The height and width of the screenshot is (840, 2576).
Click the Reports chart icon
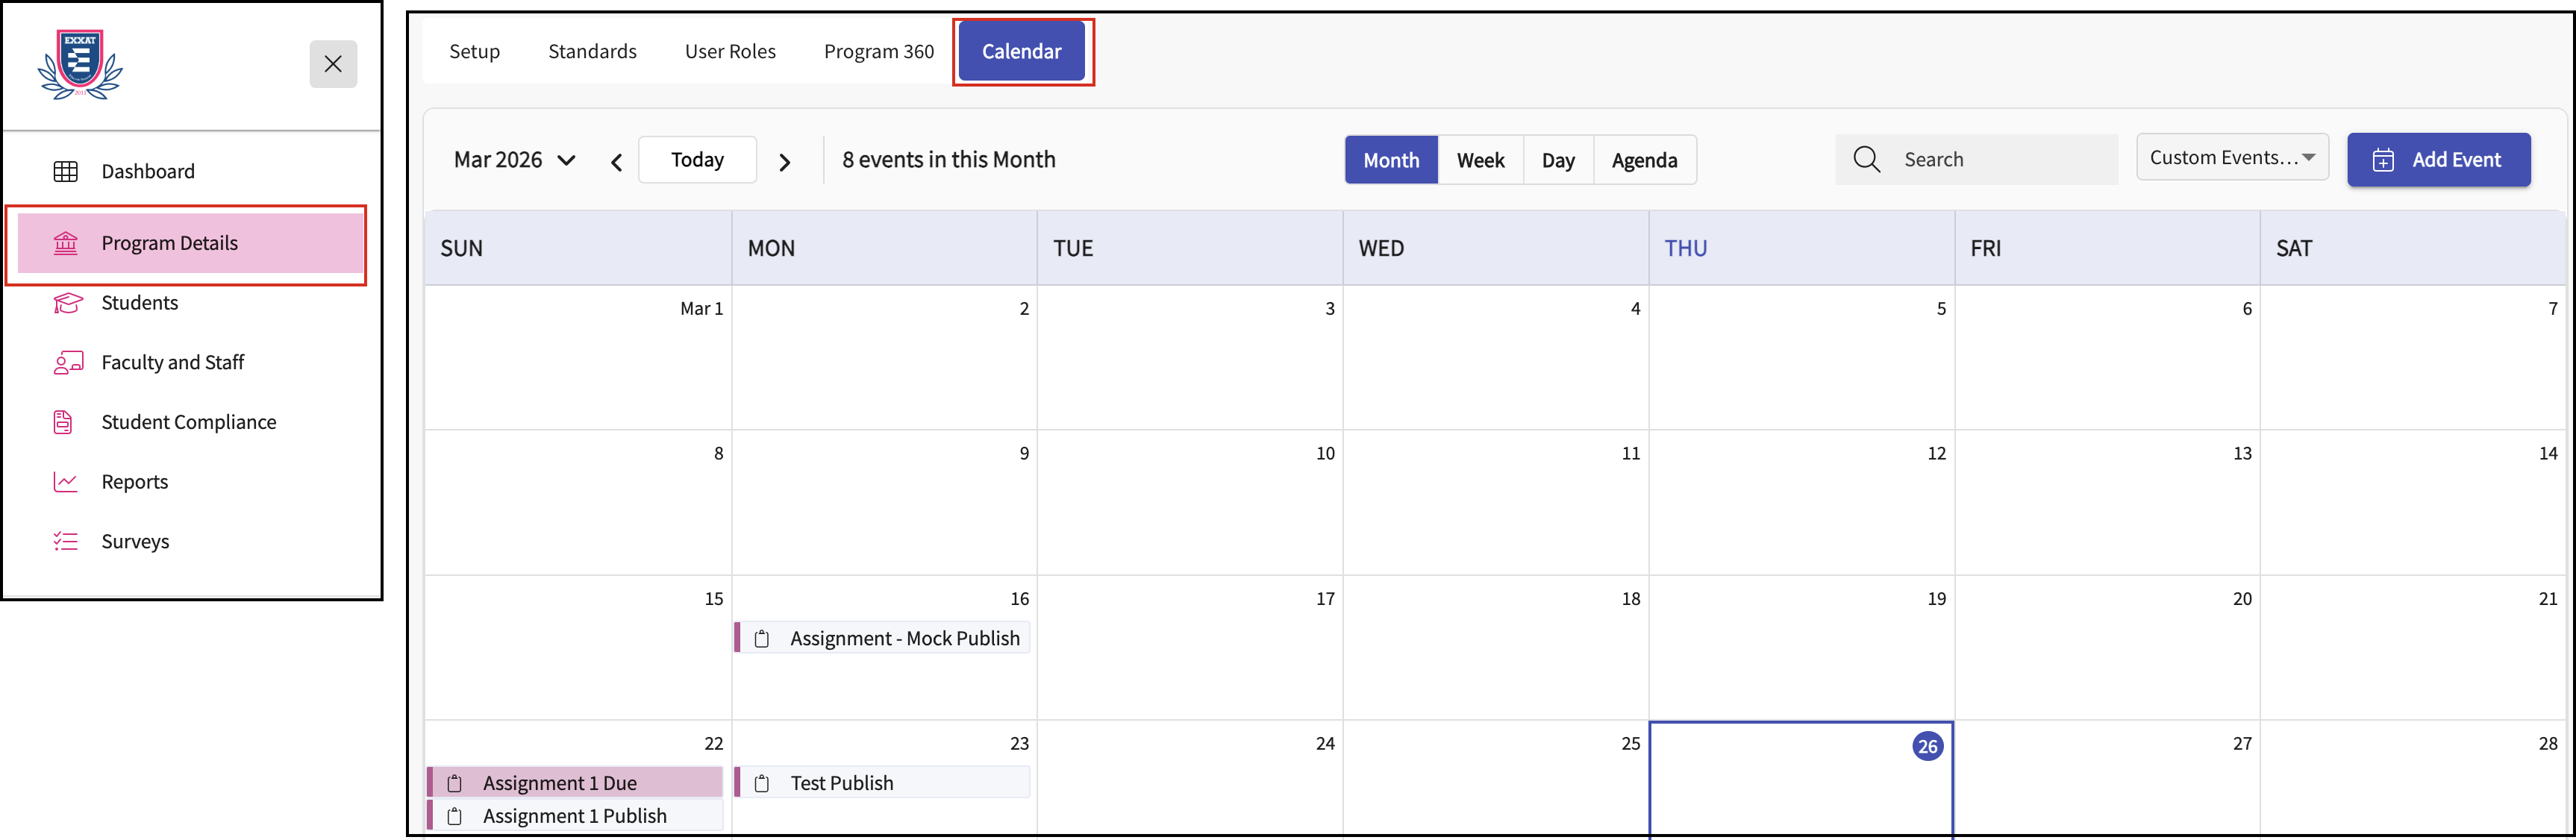[x=66, y=482]
